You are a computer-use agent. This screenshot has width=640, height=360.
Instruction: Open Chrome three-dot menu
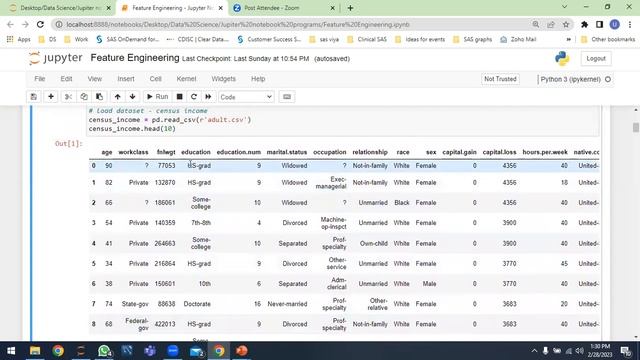630,24
